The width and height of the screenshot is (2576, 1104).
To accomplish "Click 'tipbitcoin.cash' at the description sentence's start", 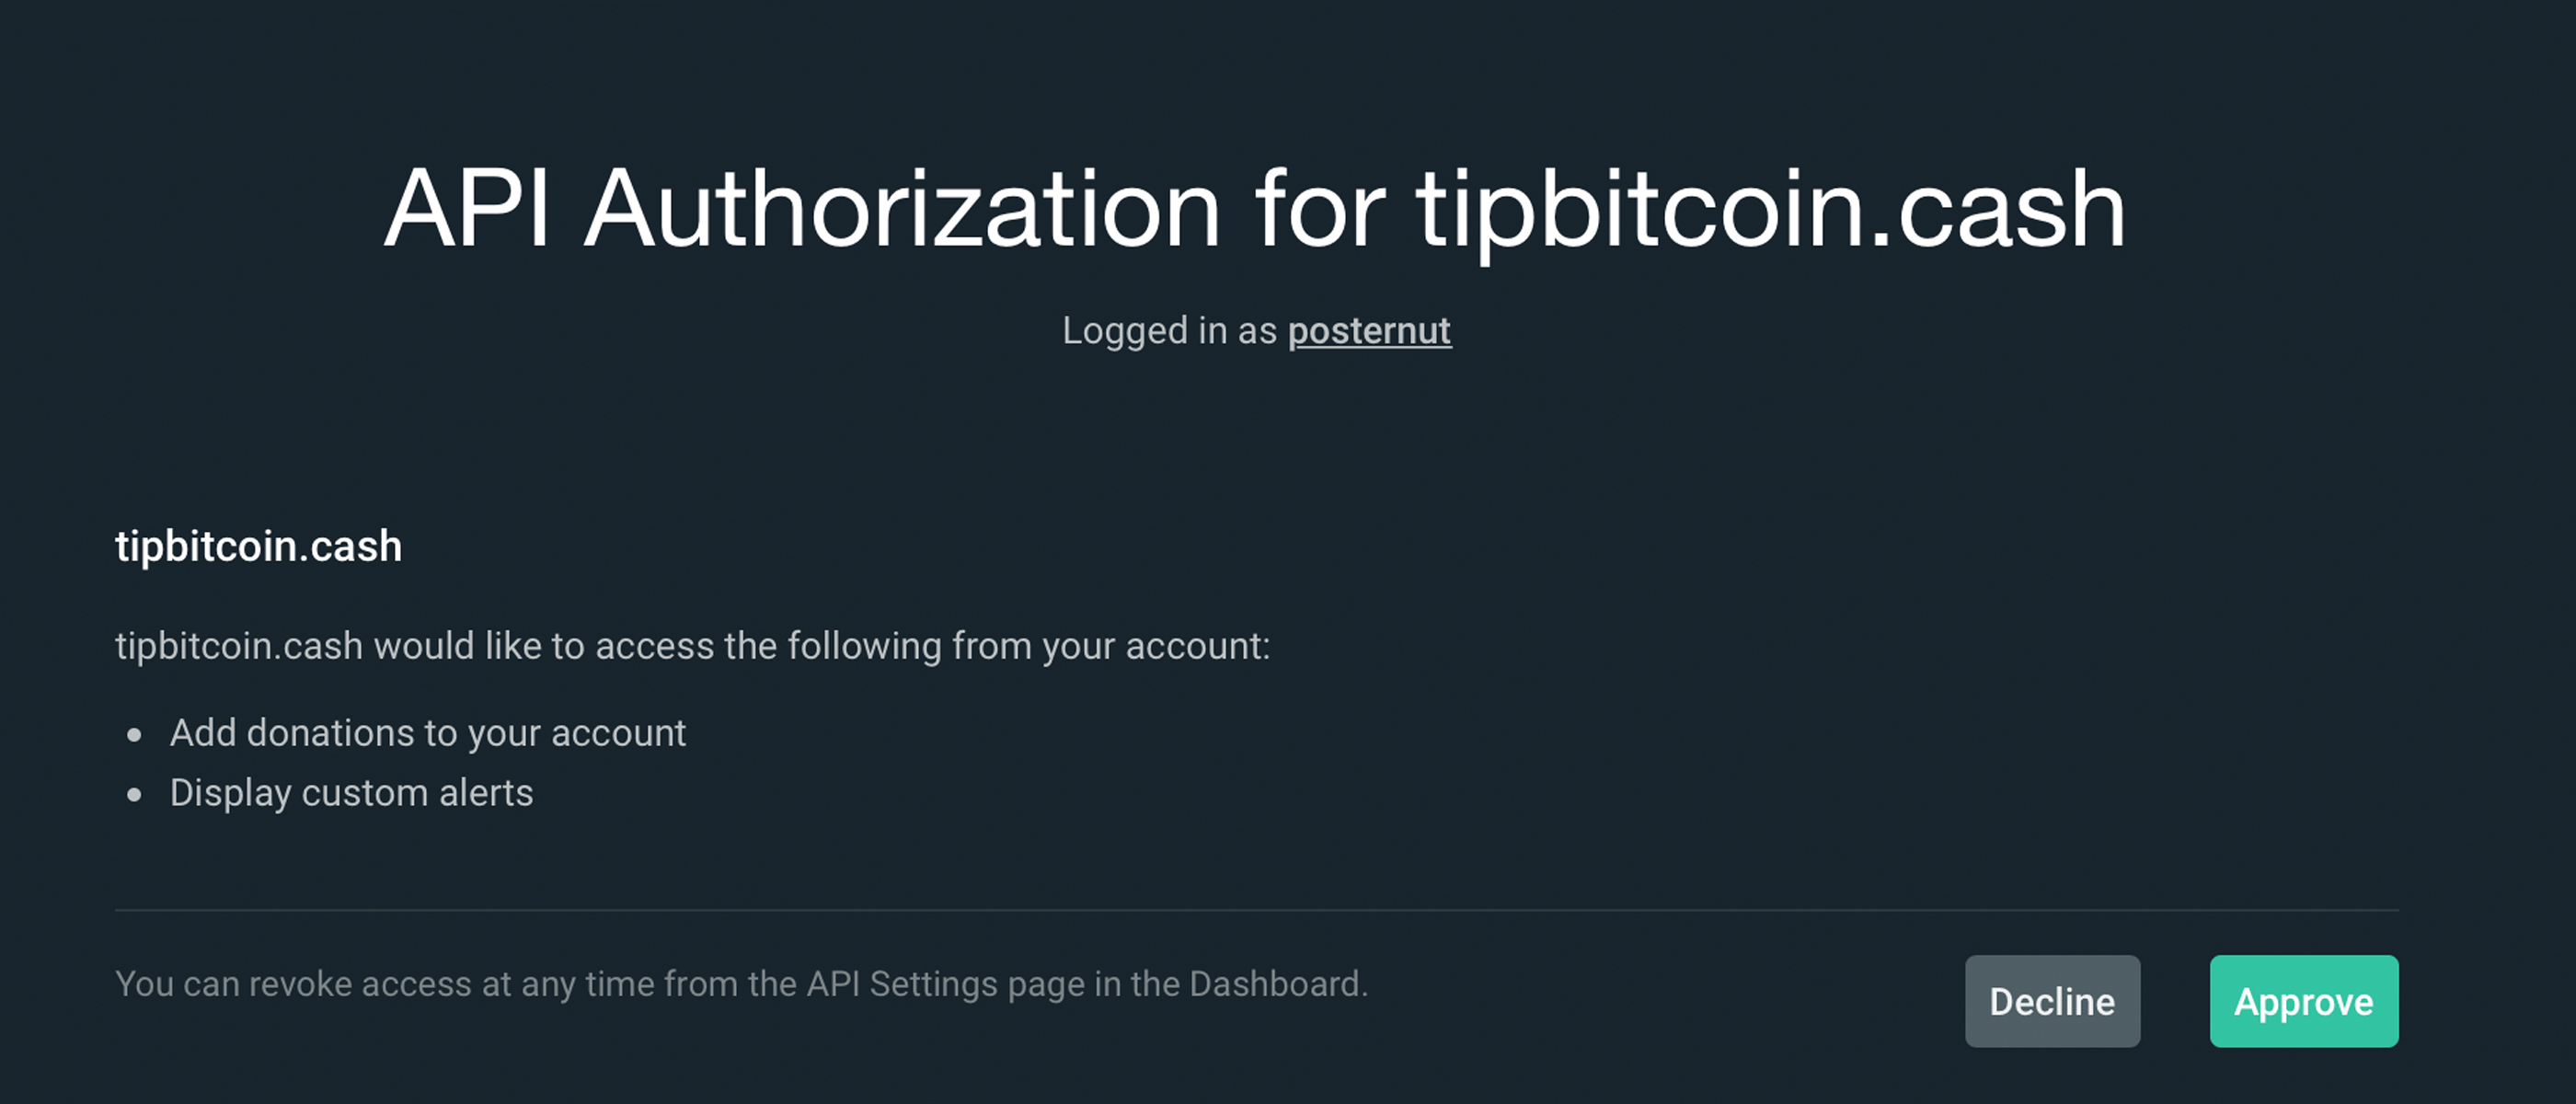I will pyautogui.click(x=238, y=646).
